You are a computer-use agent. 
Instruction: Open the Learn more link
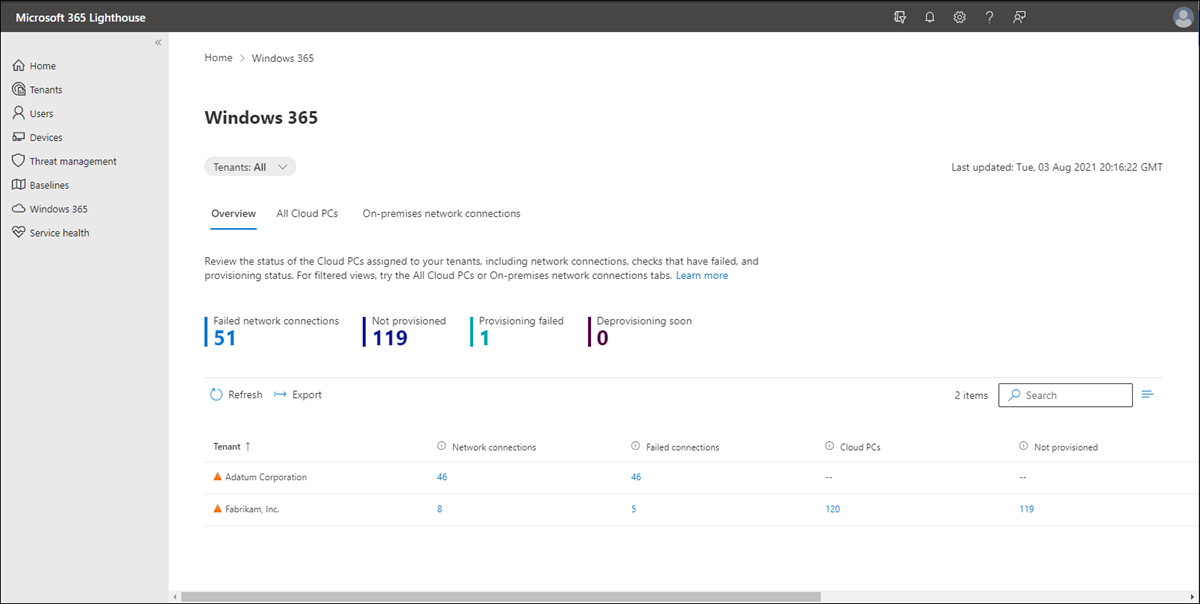(x=702, y=275)
